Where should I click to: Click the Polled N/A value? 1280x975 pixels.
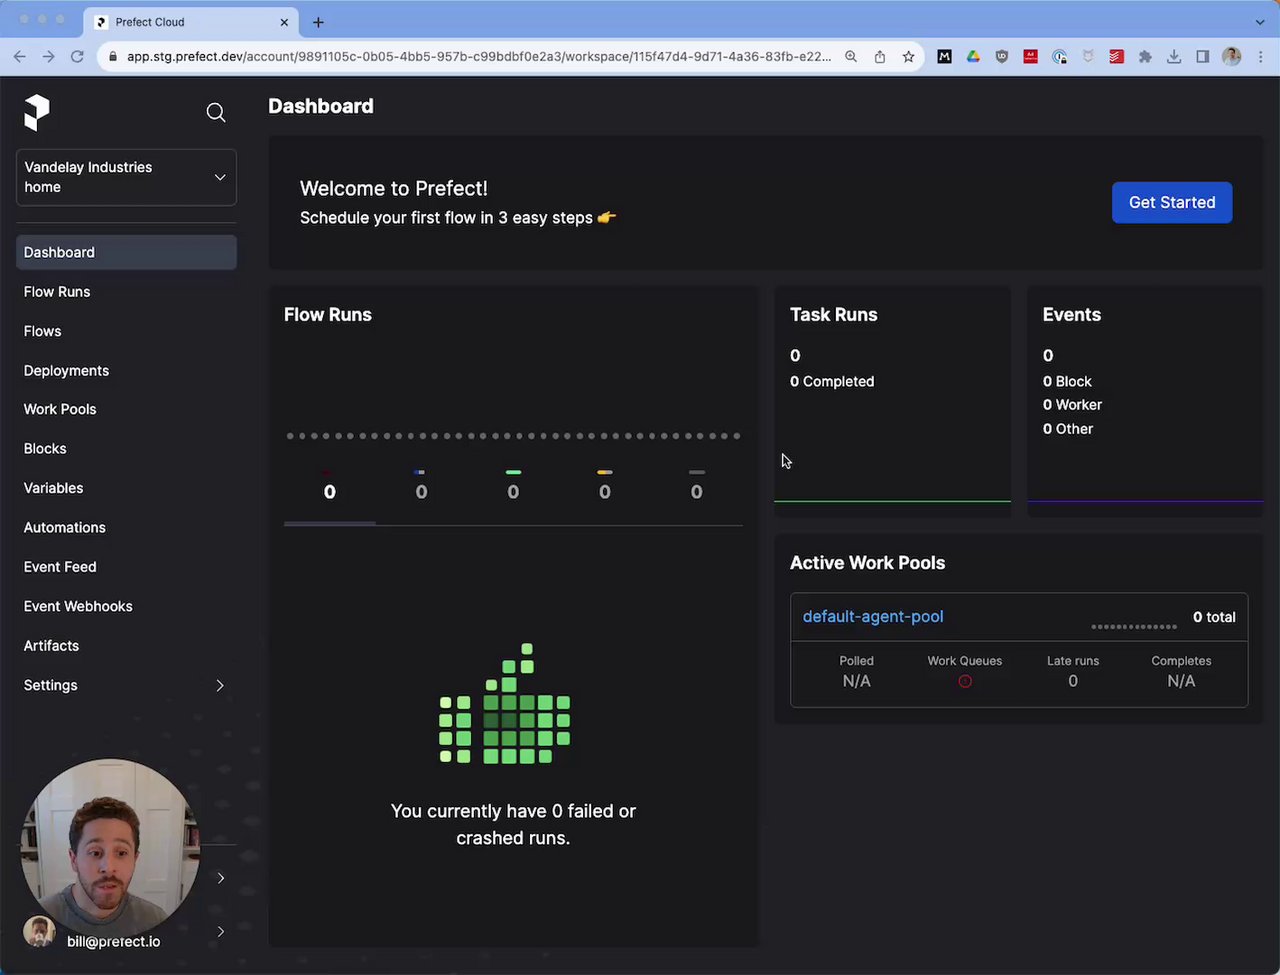(857, 682)
